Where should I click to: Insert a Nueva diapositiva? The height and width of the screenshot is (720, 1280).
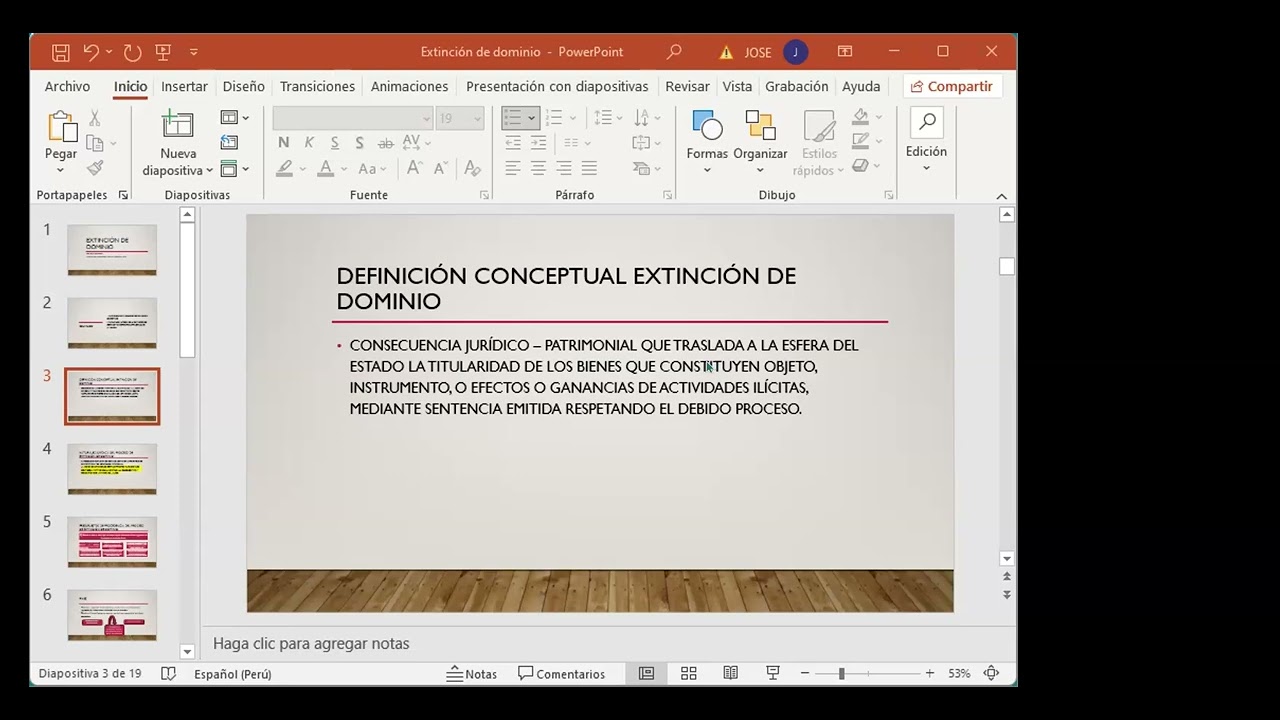point(178,143)
